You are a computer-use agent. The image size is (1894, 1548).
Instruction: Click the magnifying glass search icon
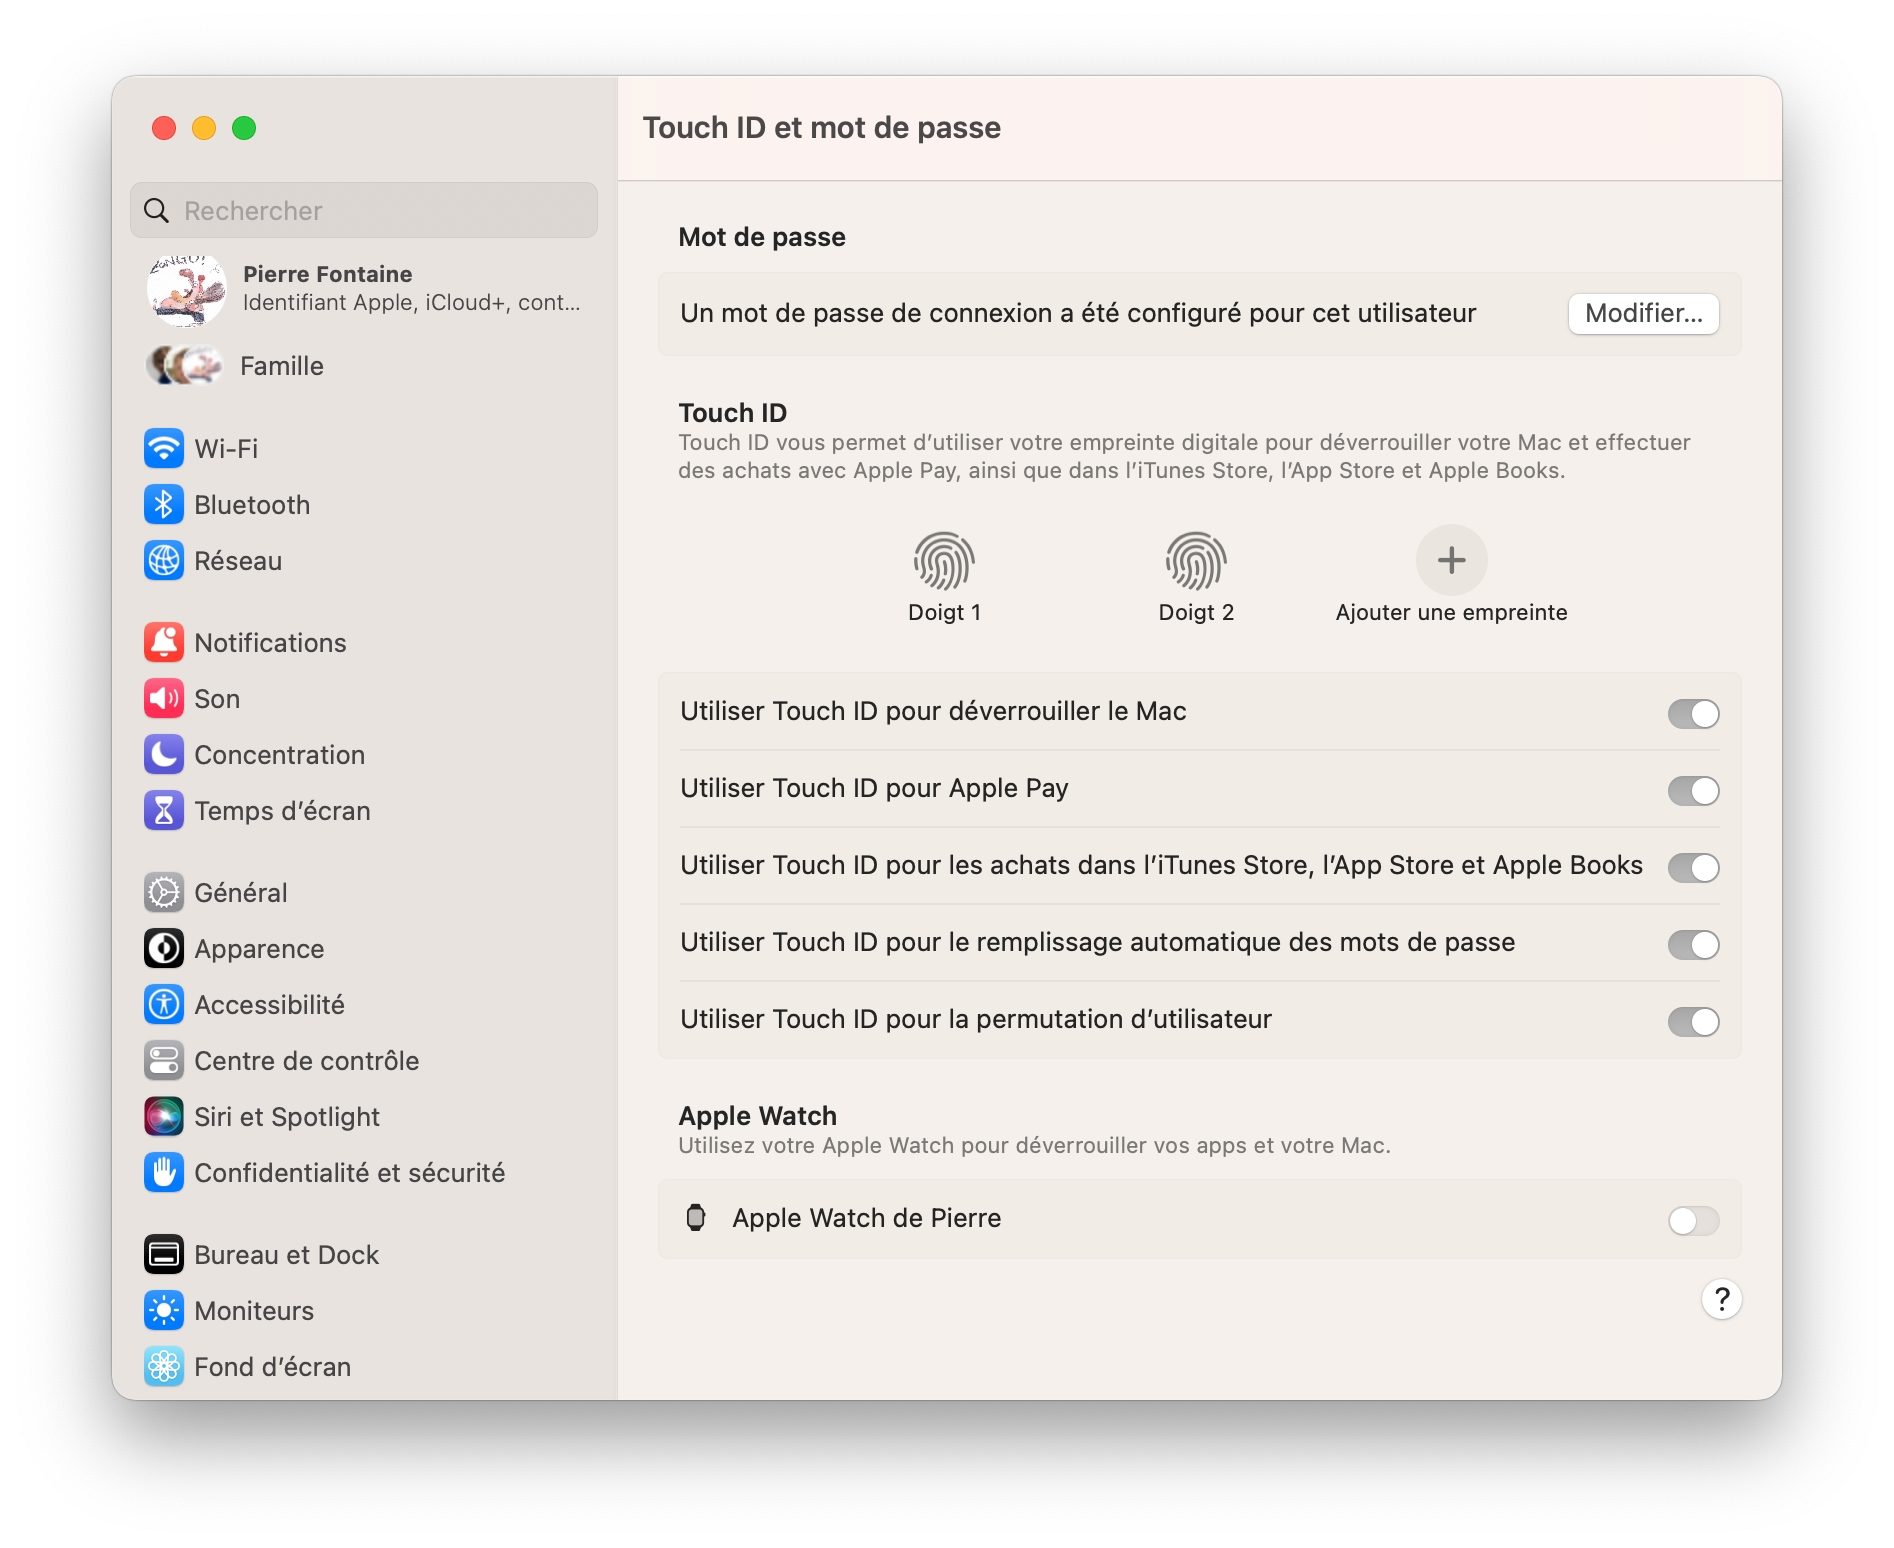coord(157,210)
